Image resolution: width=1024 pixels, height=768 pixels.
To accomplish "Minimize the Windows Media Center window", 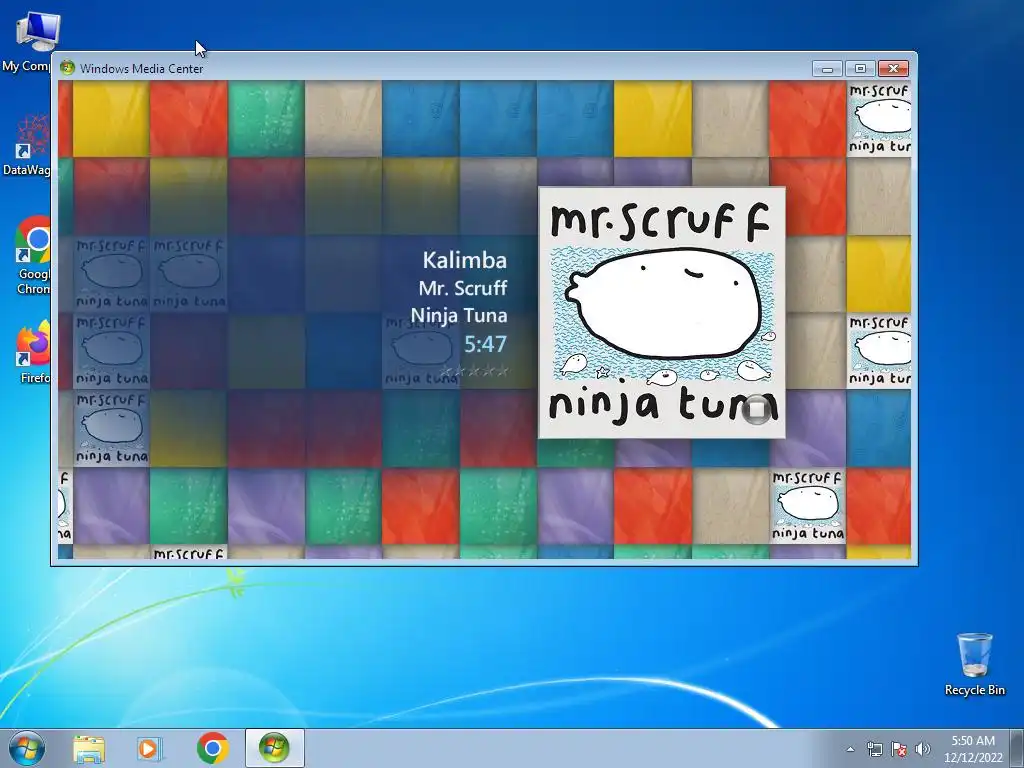I will pyautogui.click(x=827, y=68).
